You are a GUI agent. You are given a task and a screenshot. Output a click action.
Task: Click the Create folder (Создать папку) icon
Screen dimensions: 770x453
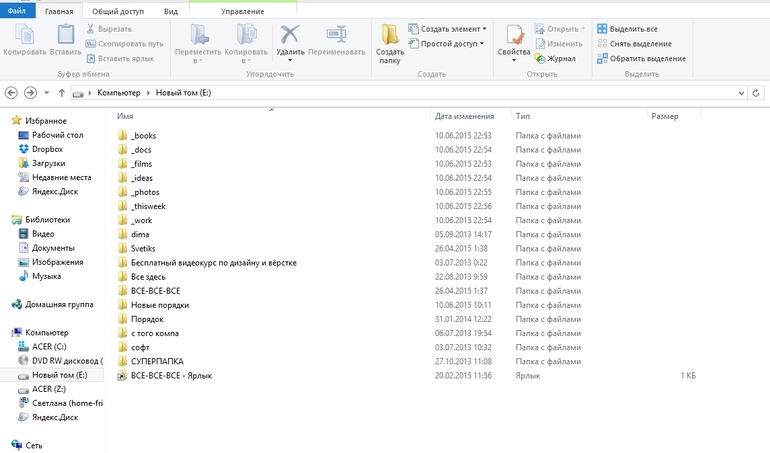tap(390, 34)
